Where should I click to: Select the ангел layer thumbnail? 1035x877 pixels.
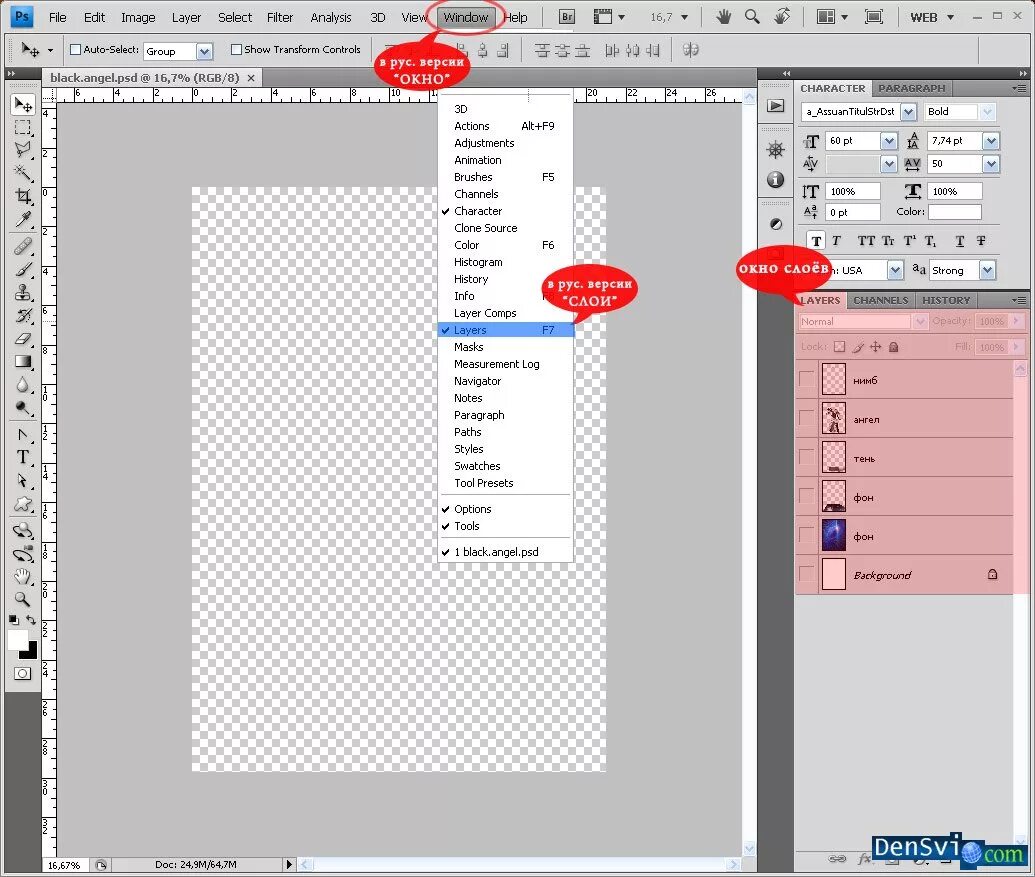834,418
